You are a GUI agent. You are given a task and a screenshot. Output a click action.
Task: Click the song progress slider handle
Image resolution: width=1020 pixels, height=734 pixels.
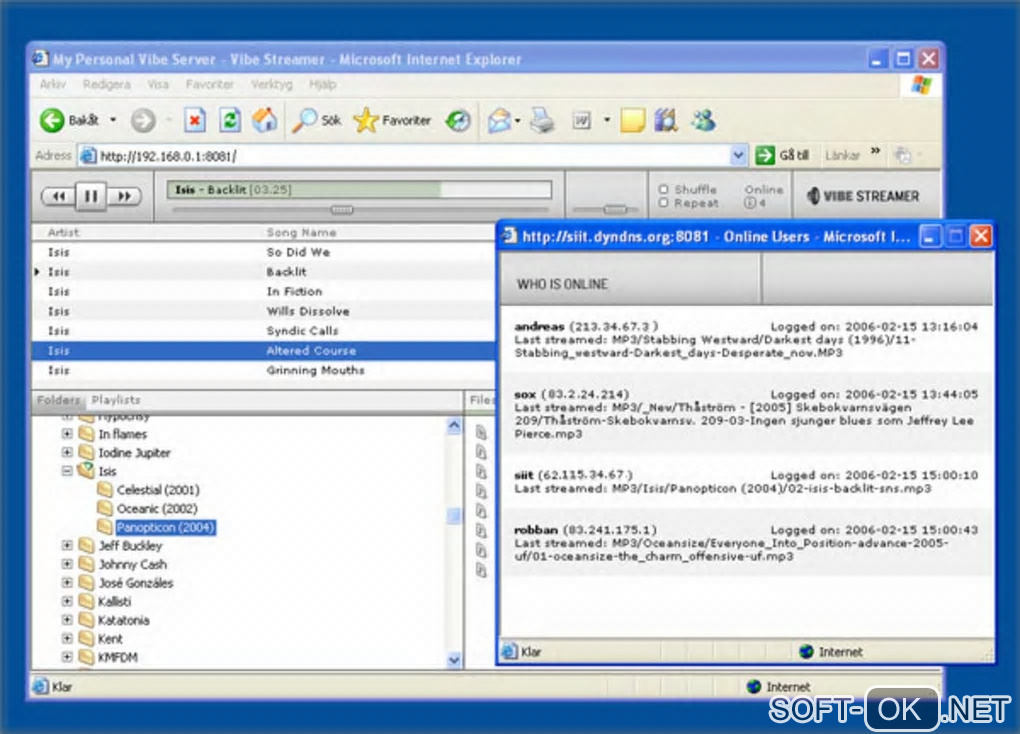click(x=342, y=210)
